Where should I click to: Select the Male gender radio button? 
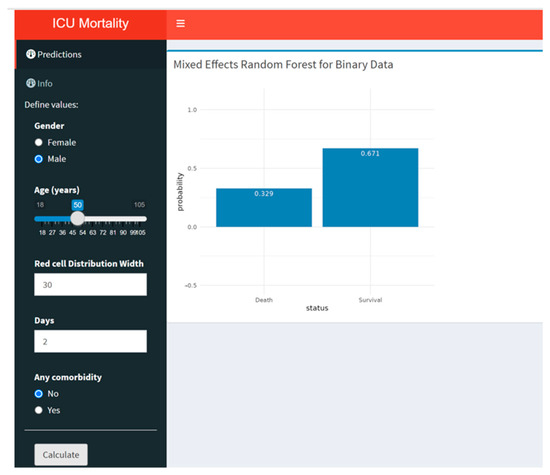[x=39, y=159]
